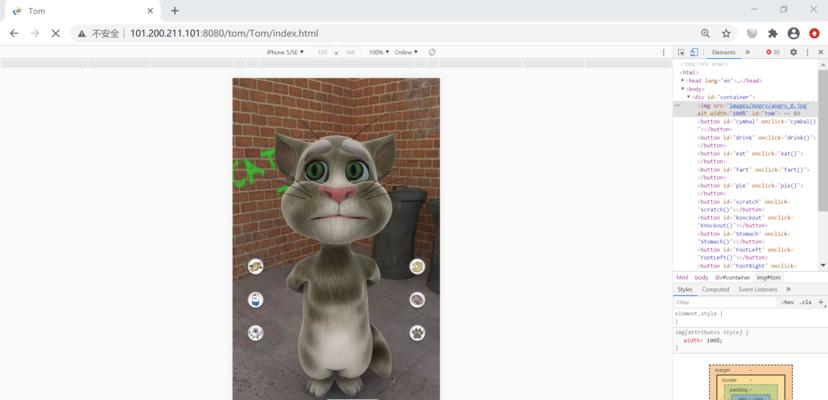
Task: Click div#container breadcrumb
Action: tap(732, 277)
